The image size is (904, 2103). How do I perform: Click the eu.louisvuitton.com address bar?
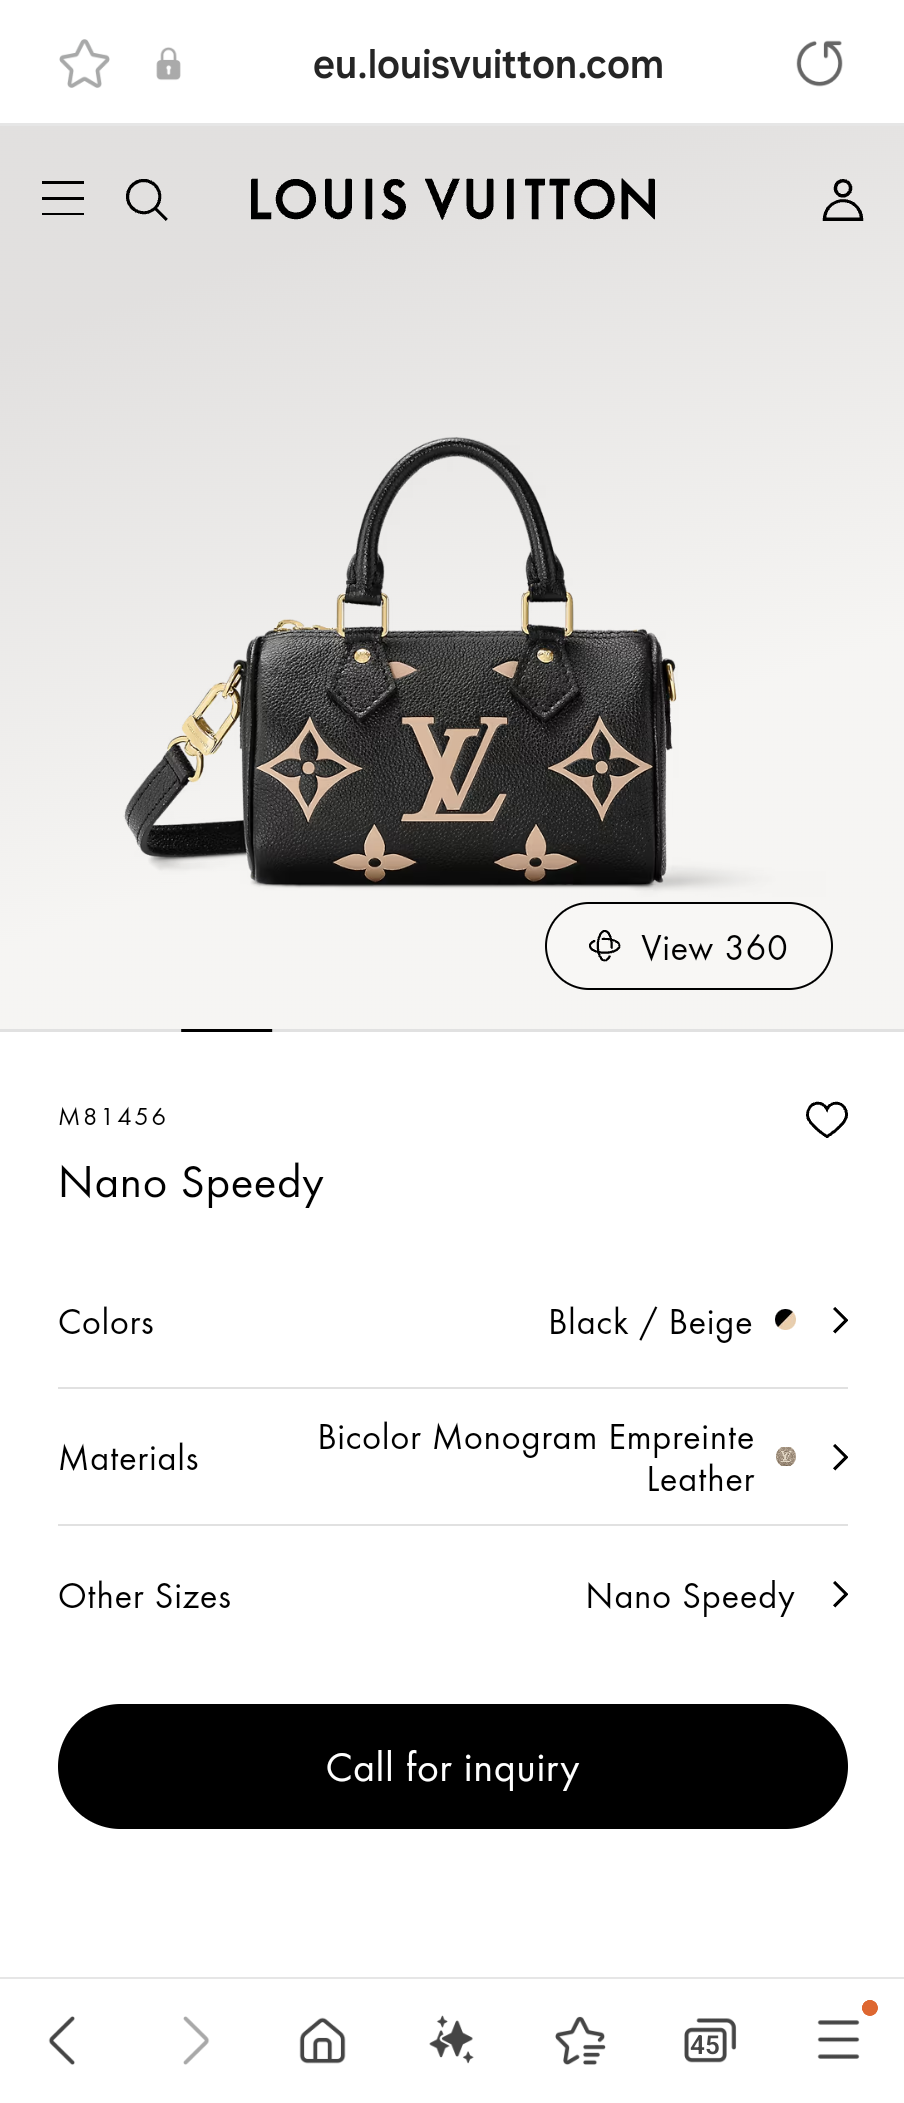(x=489, y=64)
